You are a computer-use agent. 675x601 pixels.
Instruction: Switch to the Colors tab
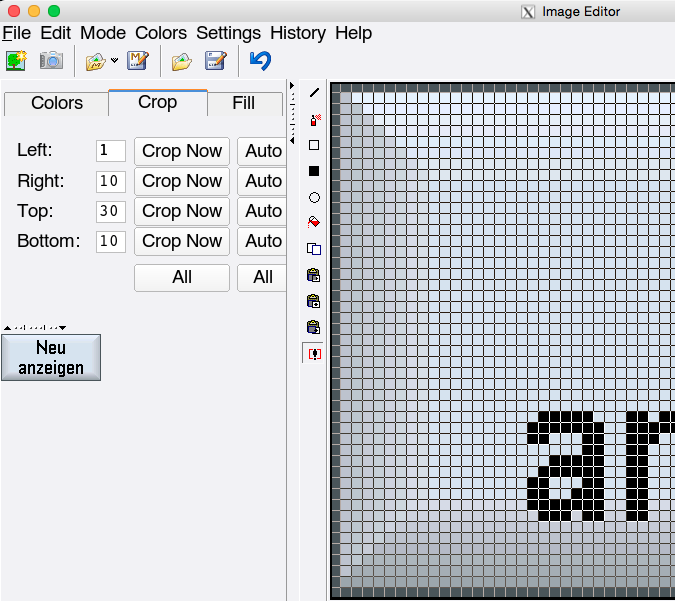tap(57, 103)
